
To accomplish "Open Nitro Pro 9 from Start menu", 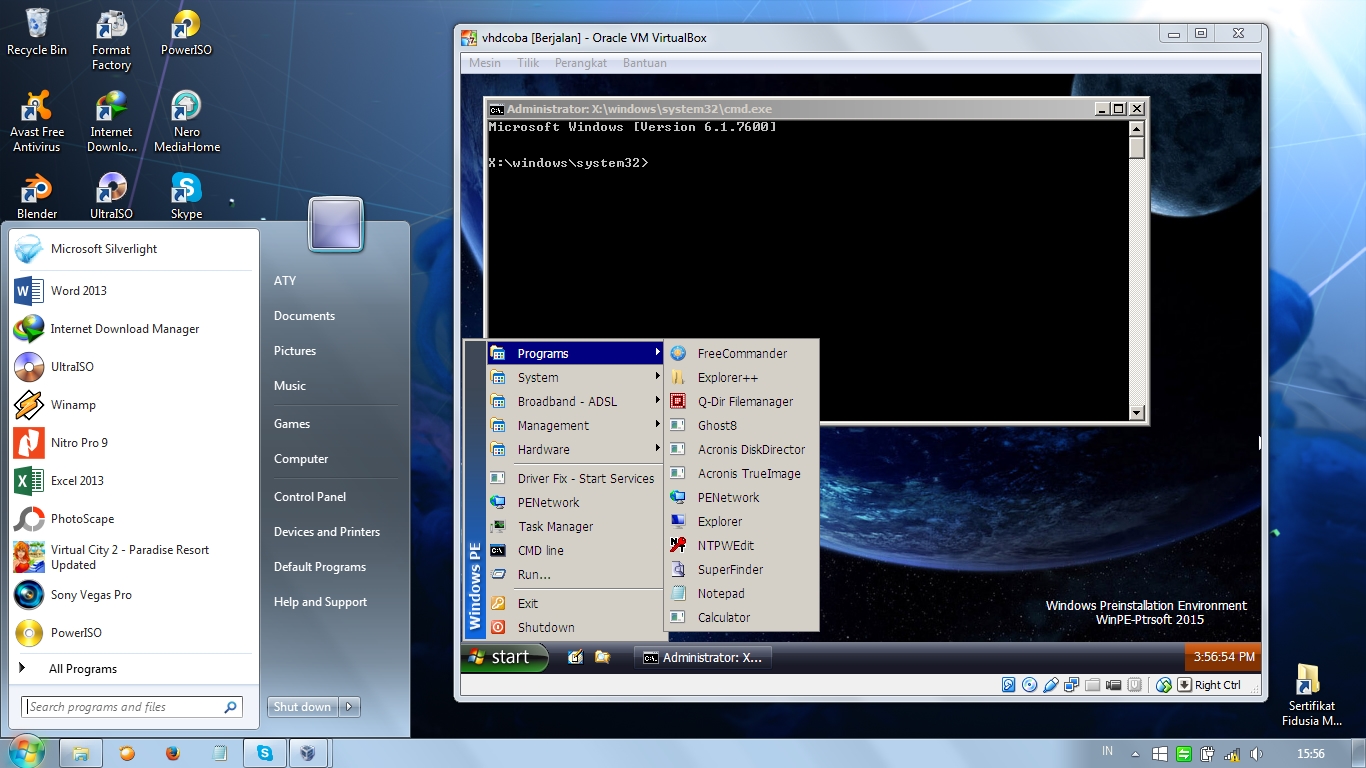I will (133, 443).
